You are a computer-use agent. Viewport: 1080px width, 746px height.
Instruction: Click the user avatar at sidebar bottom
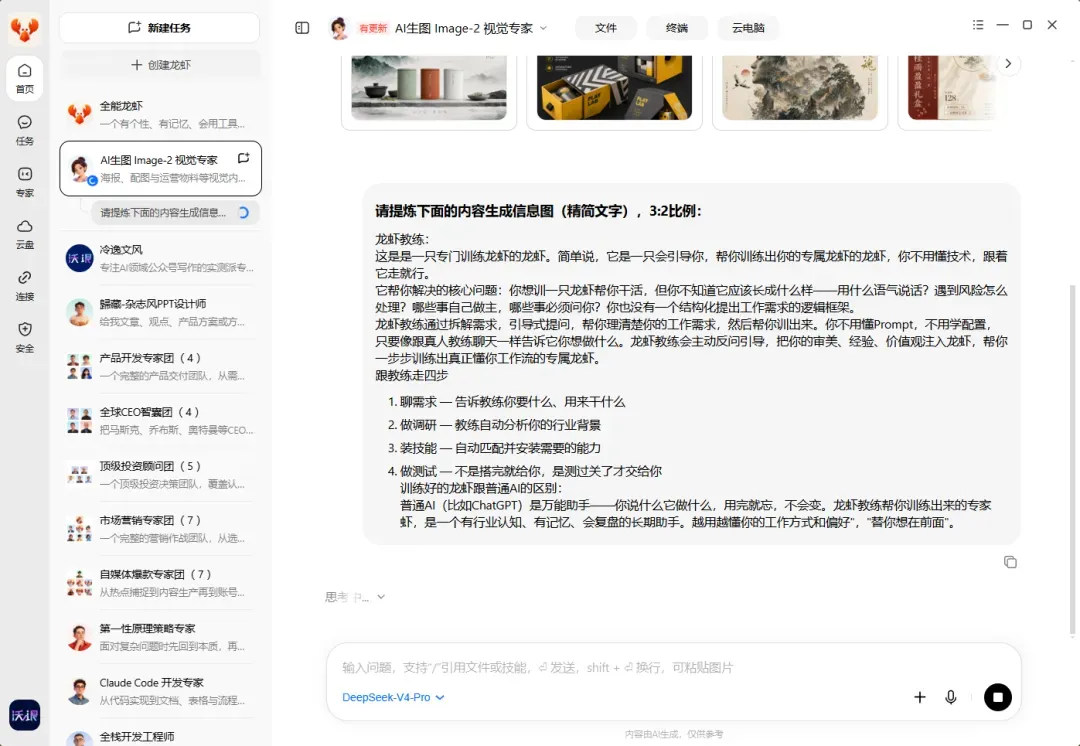pyautogui.click(x=24, y=716)
